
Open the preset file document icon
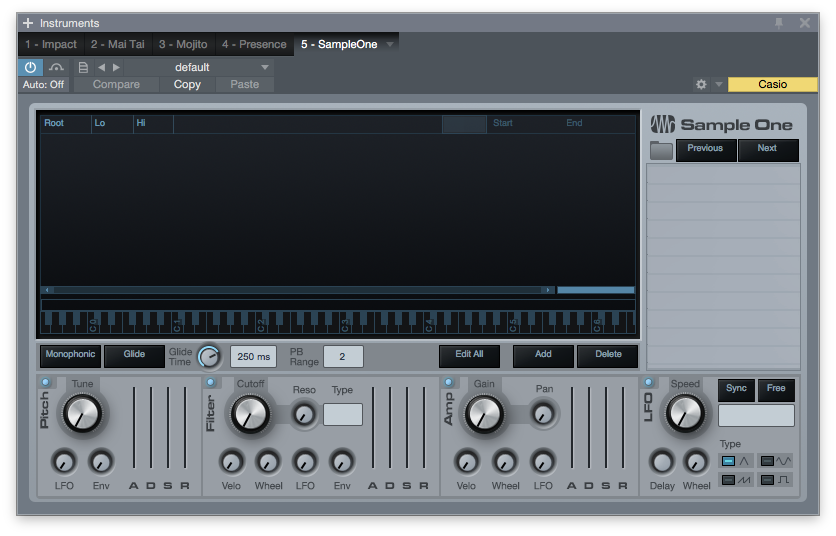click(84, 67)
